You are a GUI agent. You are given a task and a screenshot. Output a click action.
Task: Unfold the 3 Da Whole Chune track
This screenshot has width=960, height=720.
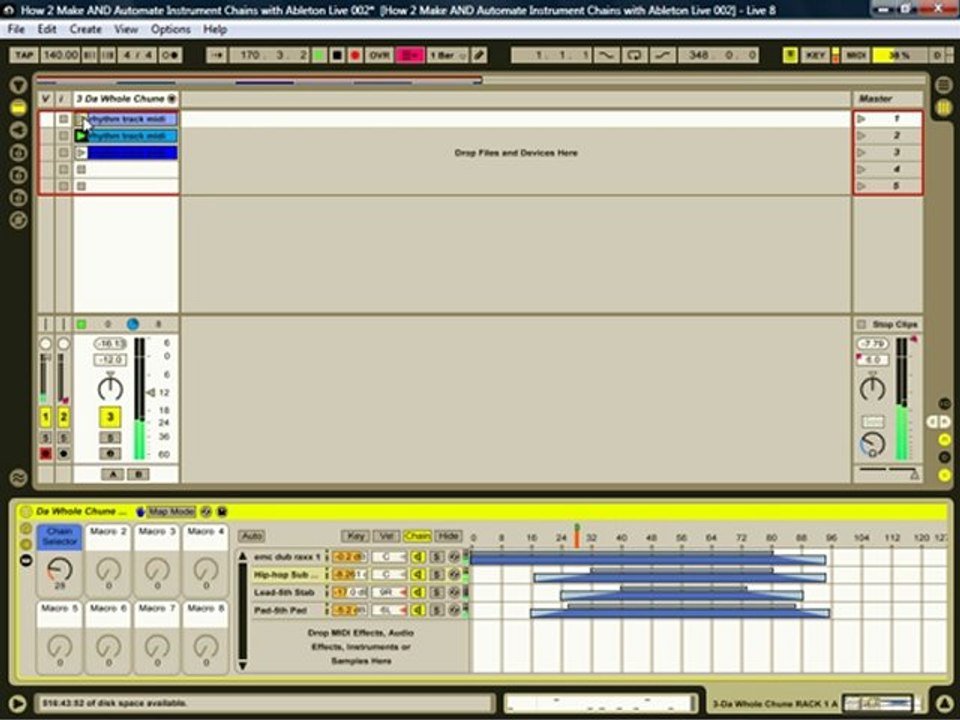click(x=172, y=99)
